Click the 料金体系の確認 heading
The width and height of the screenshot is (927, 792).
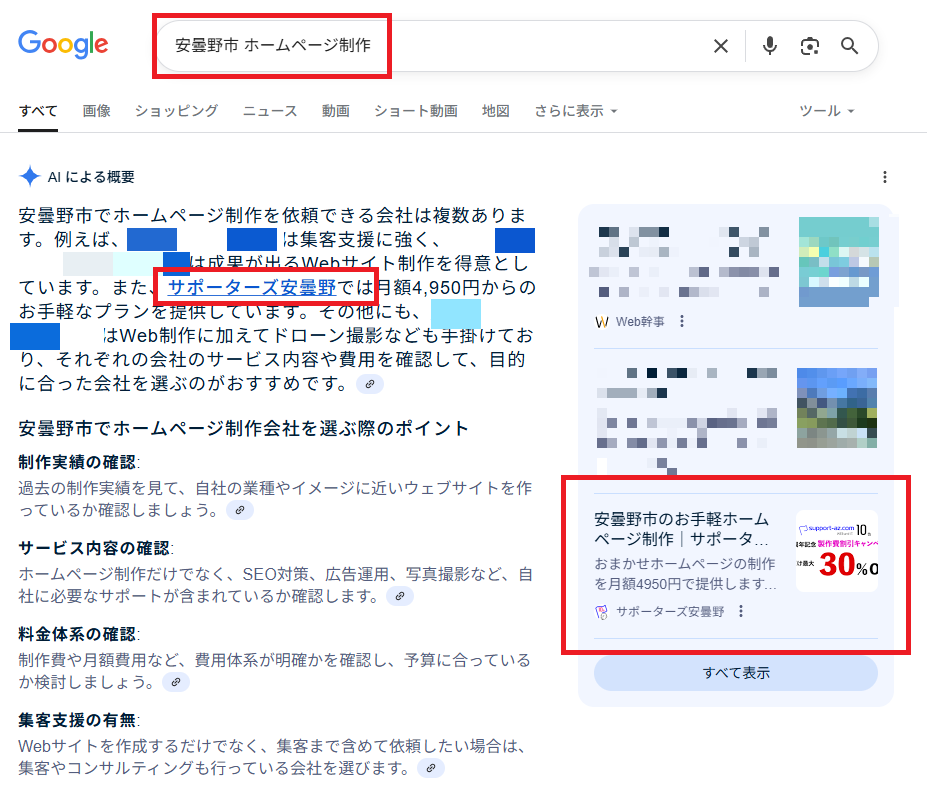[77, 634]
